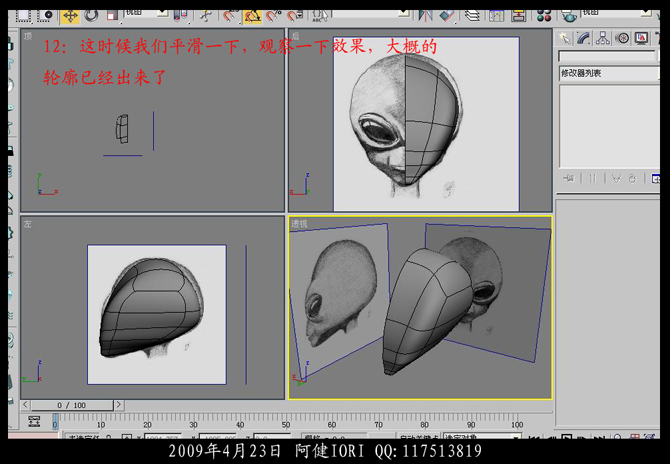This screenshot has width=670, height=464.
Task: Open the Layer Manager
Action: tap(474, 16)
